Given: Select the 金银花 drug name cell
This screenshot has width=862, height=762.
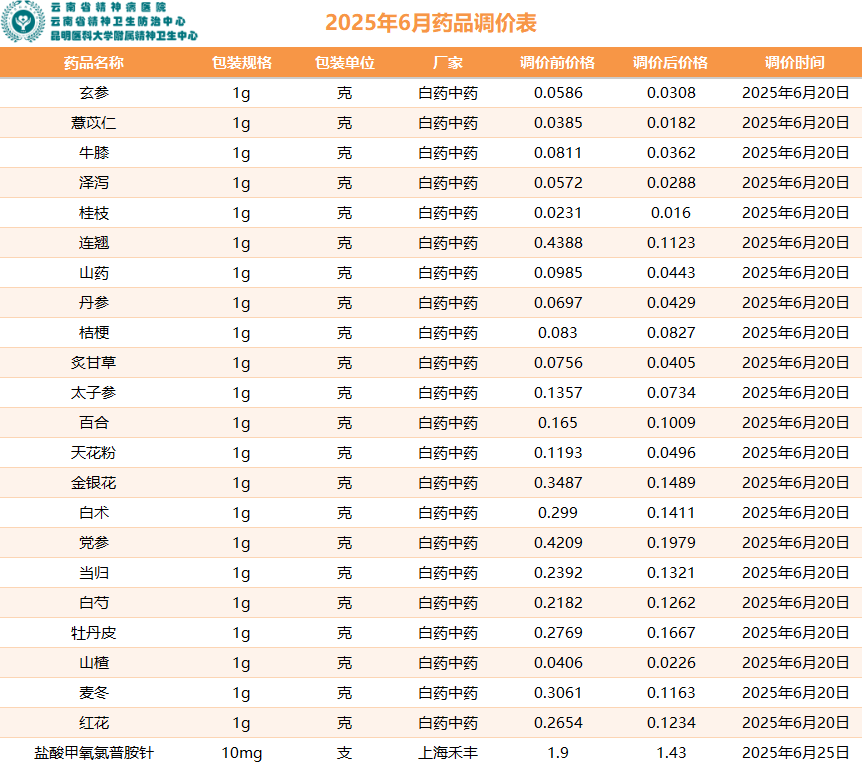Looking at the screenshot, I should click(x=94, y=483).
